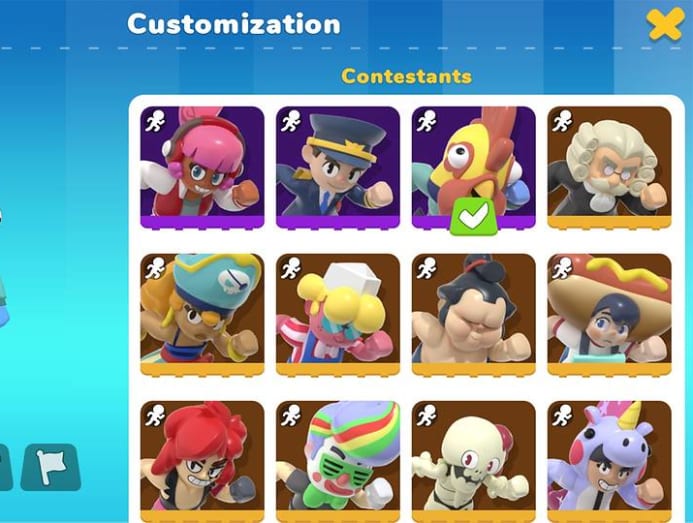Choose the rainbow clown with green glasses

coord(338,462)
